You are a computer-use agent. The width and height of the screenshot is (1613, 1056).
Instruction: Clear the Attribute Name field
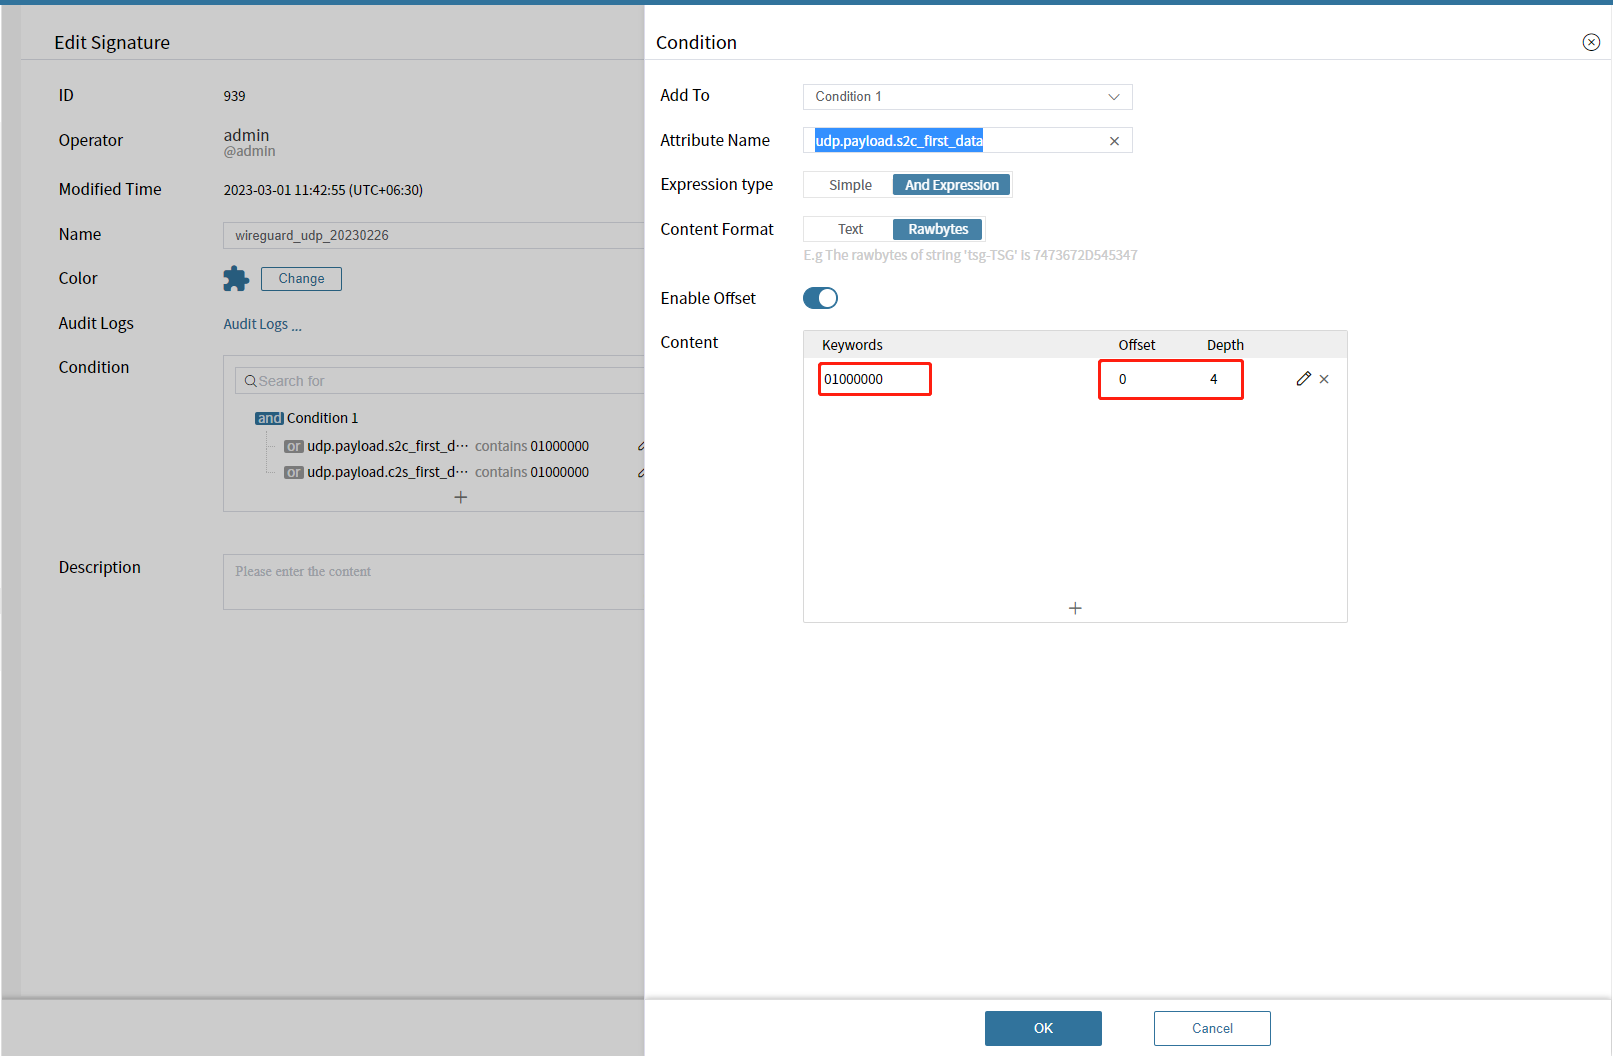pyautogui.click(x=1114, y=141)
